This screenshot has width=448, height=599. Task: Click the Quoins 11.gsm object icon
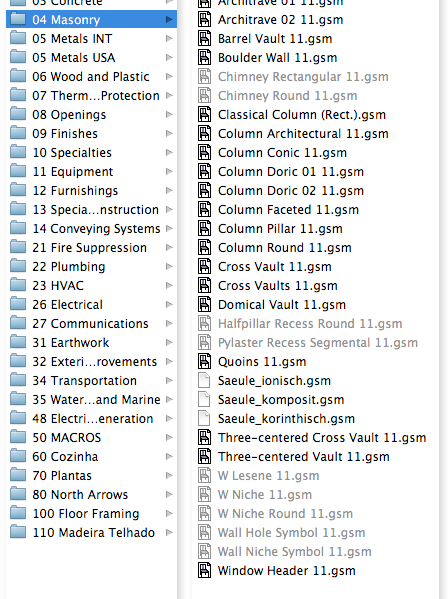coord(204,362)
